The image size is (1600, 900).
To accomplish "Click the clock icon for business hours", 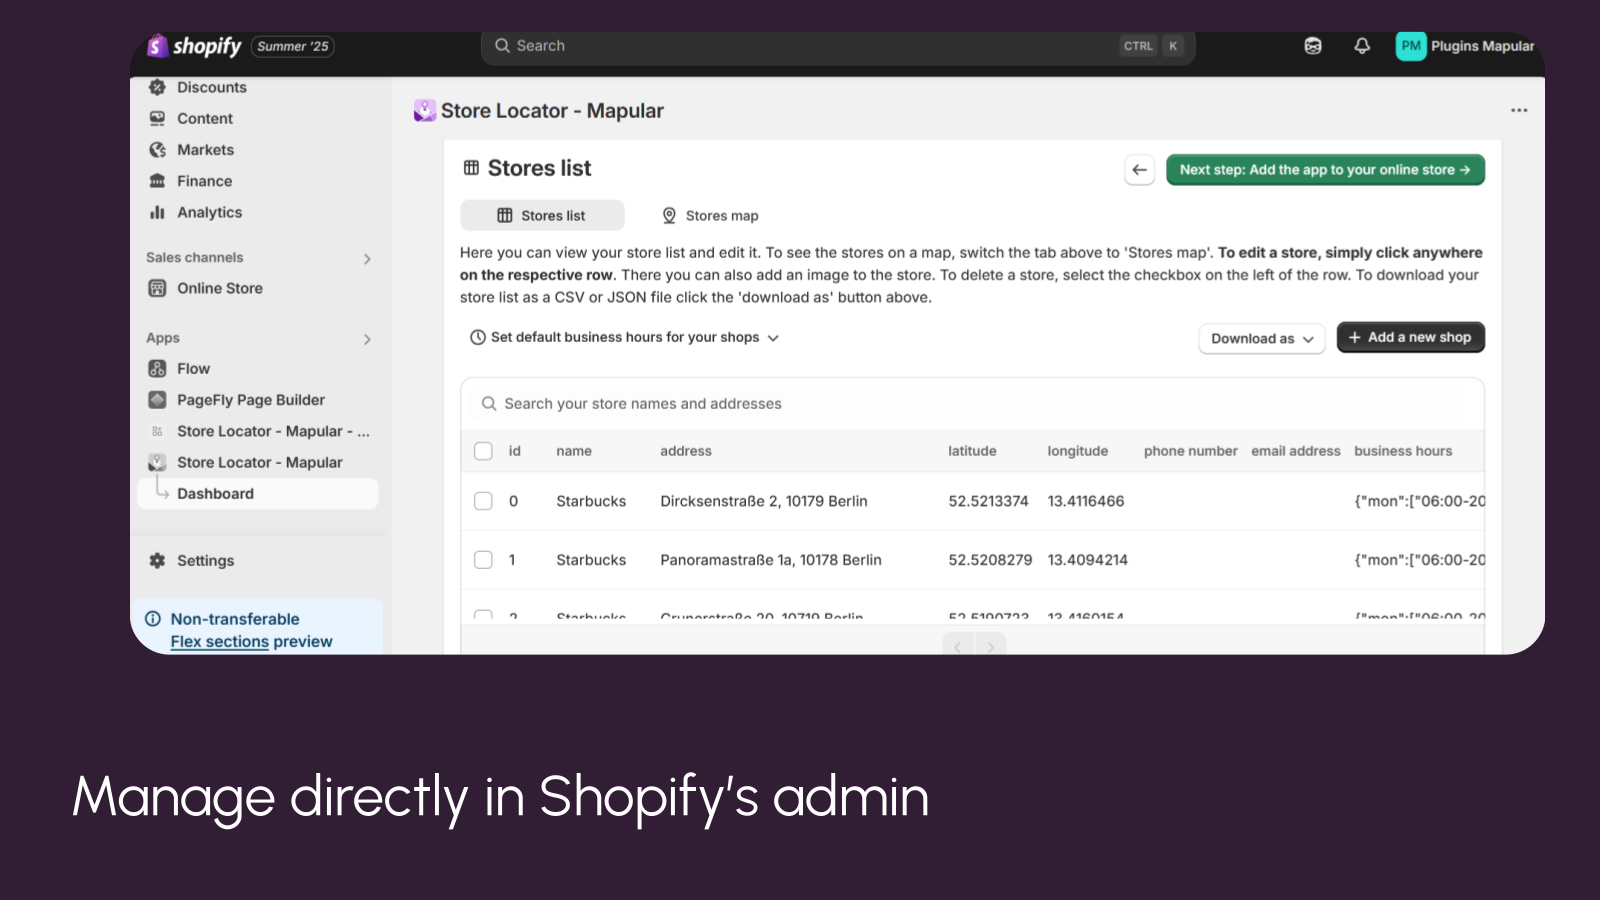I will 478,338.
